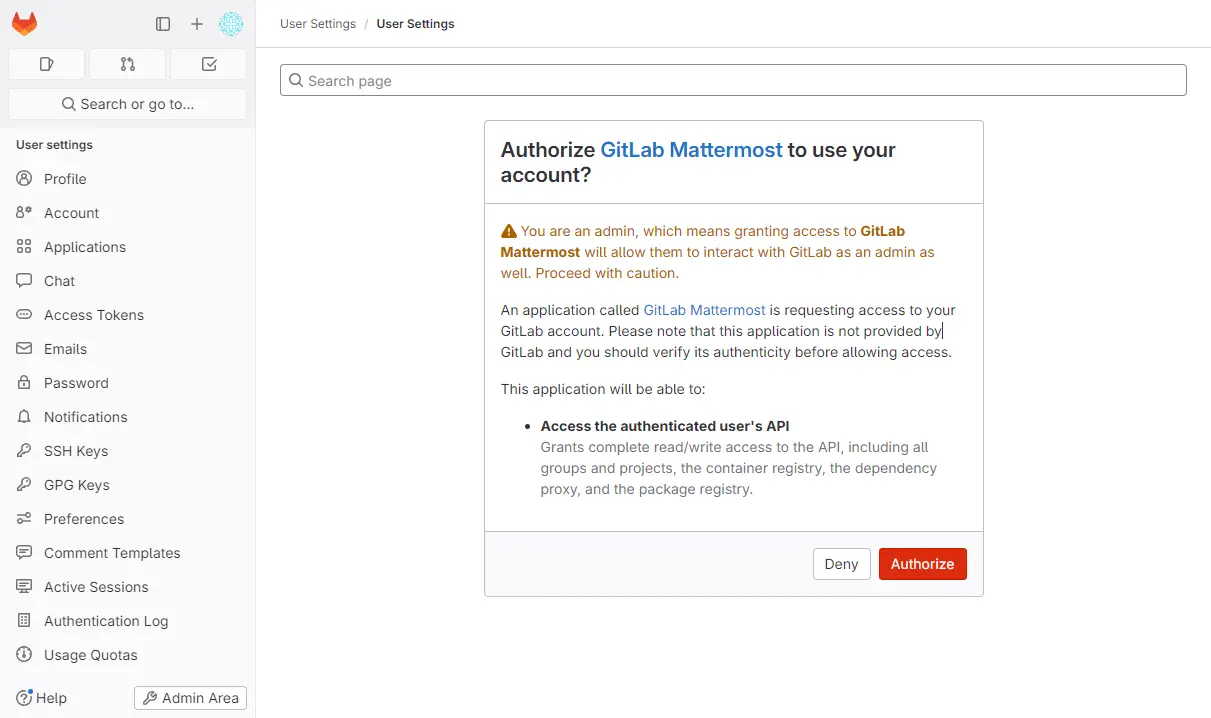Screen dimensions: 1211x718
Task: Go to Notifications settings
Action: pos(86,417)
